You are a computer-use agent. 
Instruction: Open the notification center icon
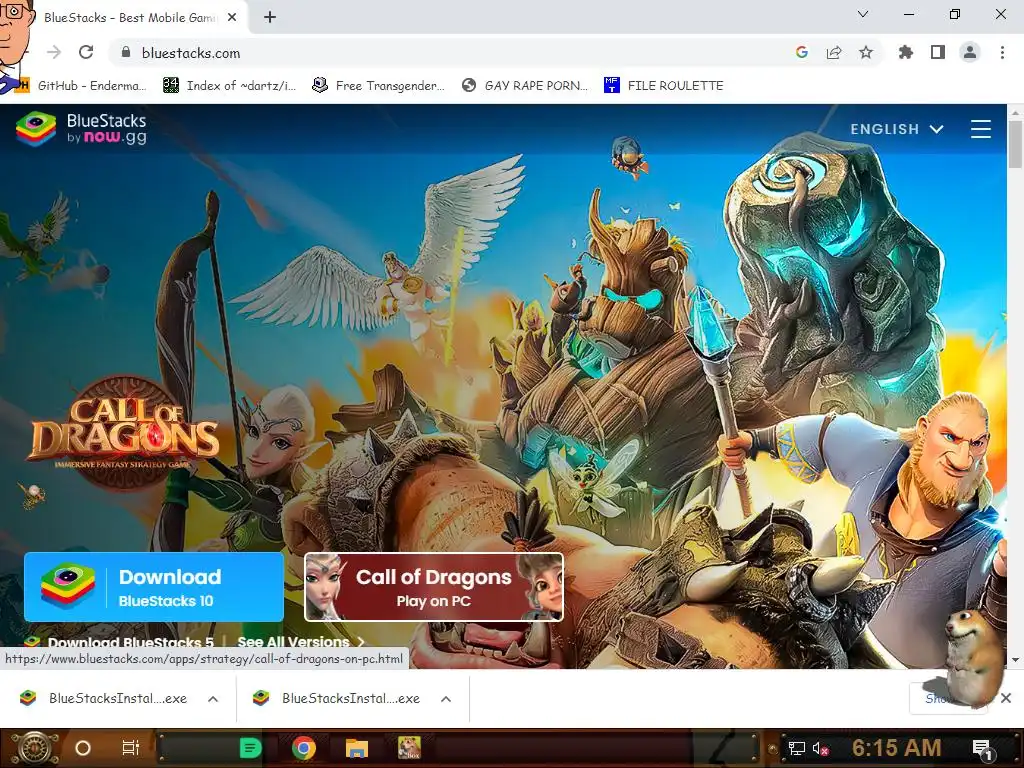point(982,749)
